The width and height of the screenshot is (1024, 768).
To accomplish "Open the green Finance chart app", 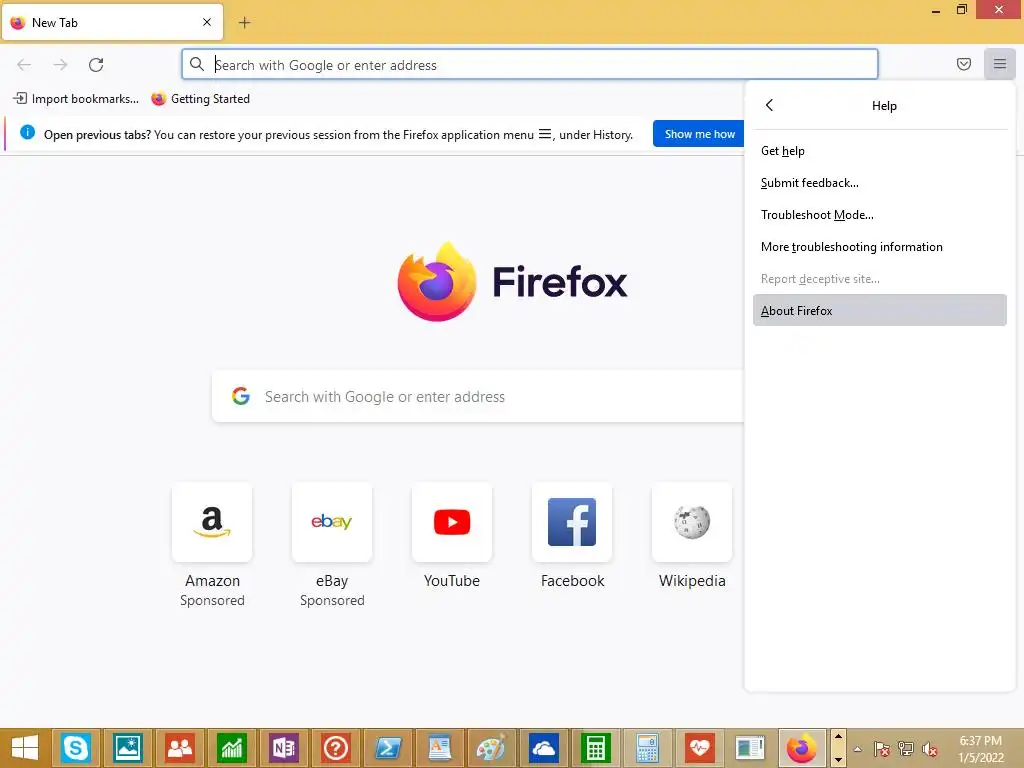I will click(232, 748).
